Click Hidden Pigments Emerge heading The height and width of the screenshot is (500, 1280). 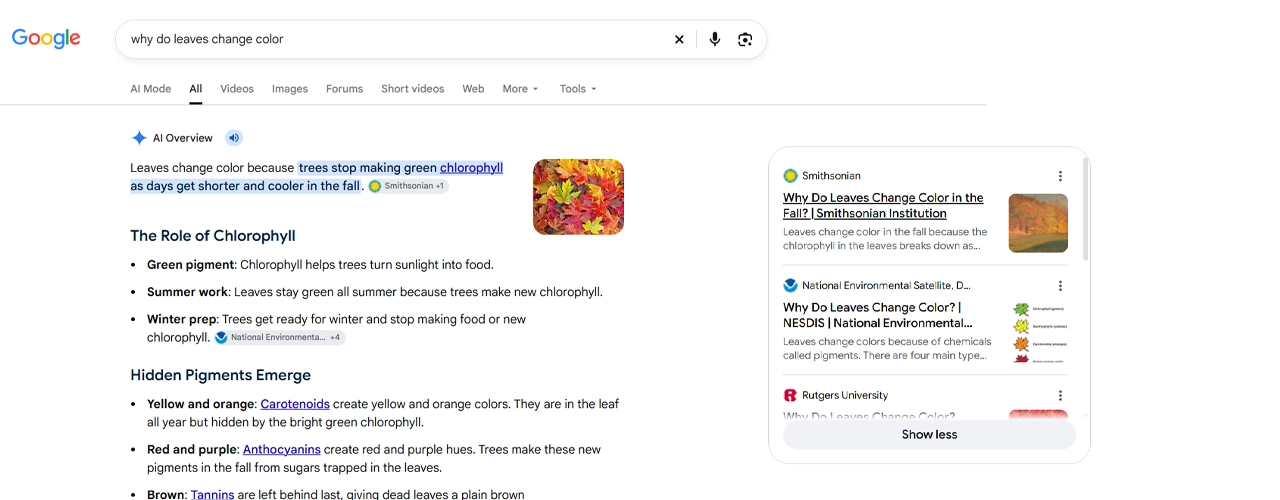coord(220,375)
